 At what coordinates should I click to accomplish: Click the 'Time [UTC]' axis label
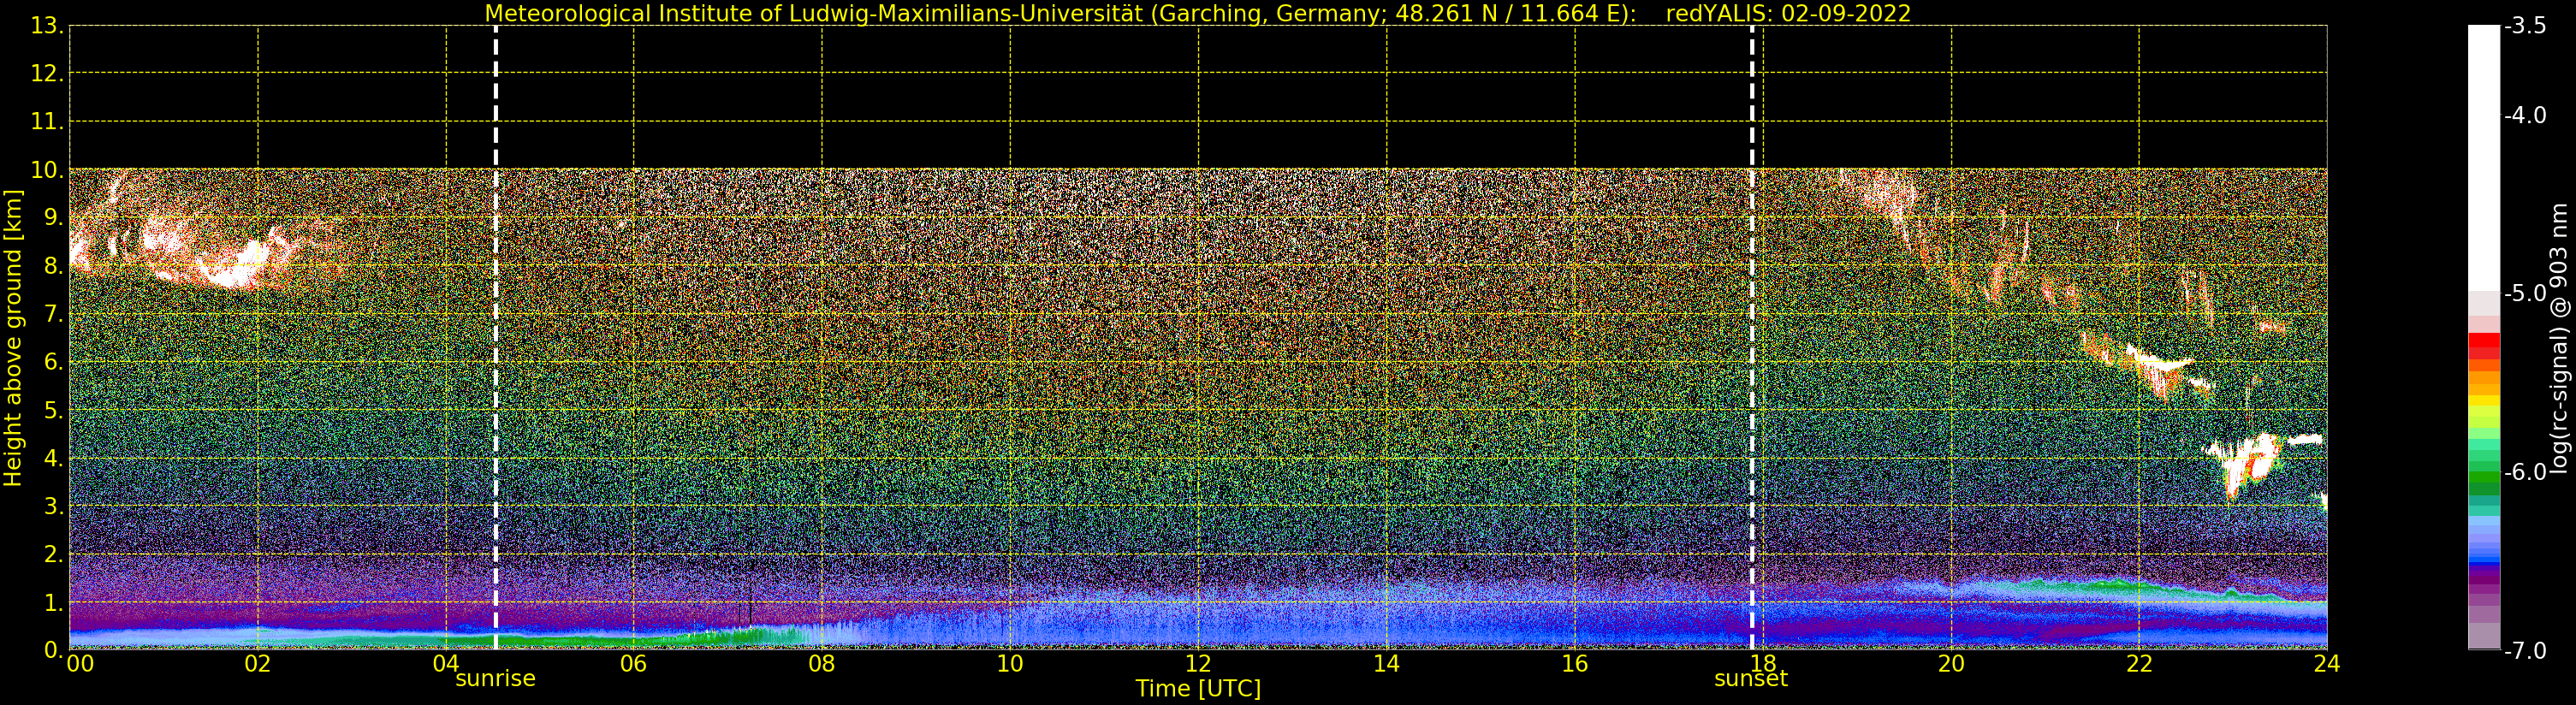(1198, 689)
